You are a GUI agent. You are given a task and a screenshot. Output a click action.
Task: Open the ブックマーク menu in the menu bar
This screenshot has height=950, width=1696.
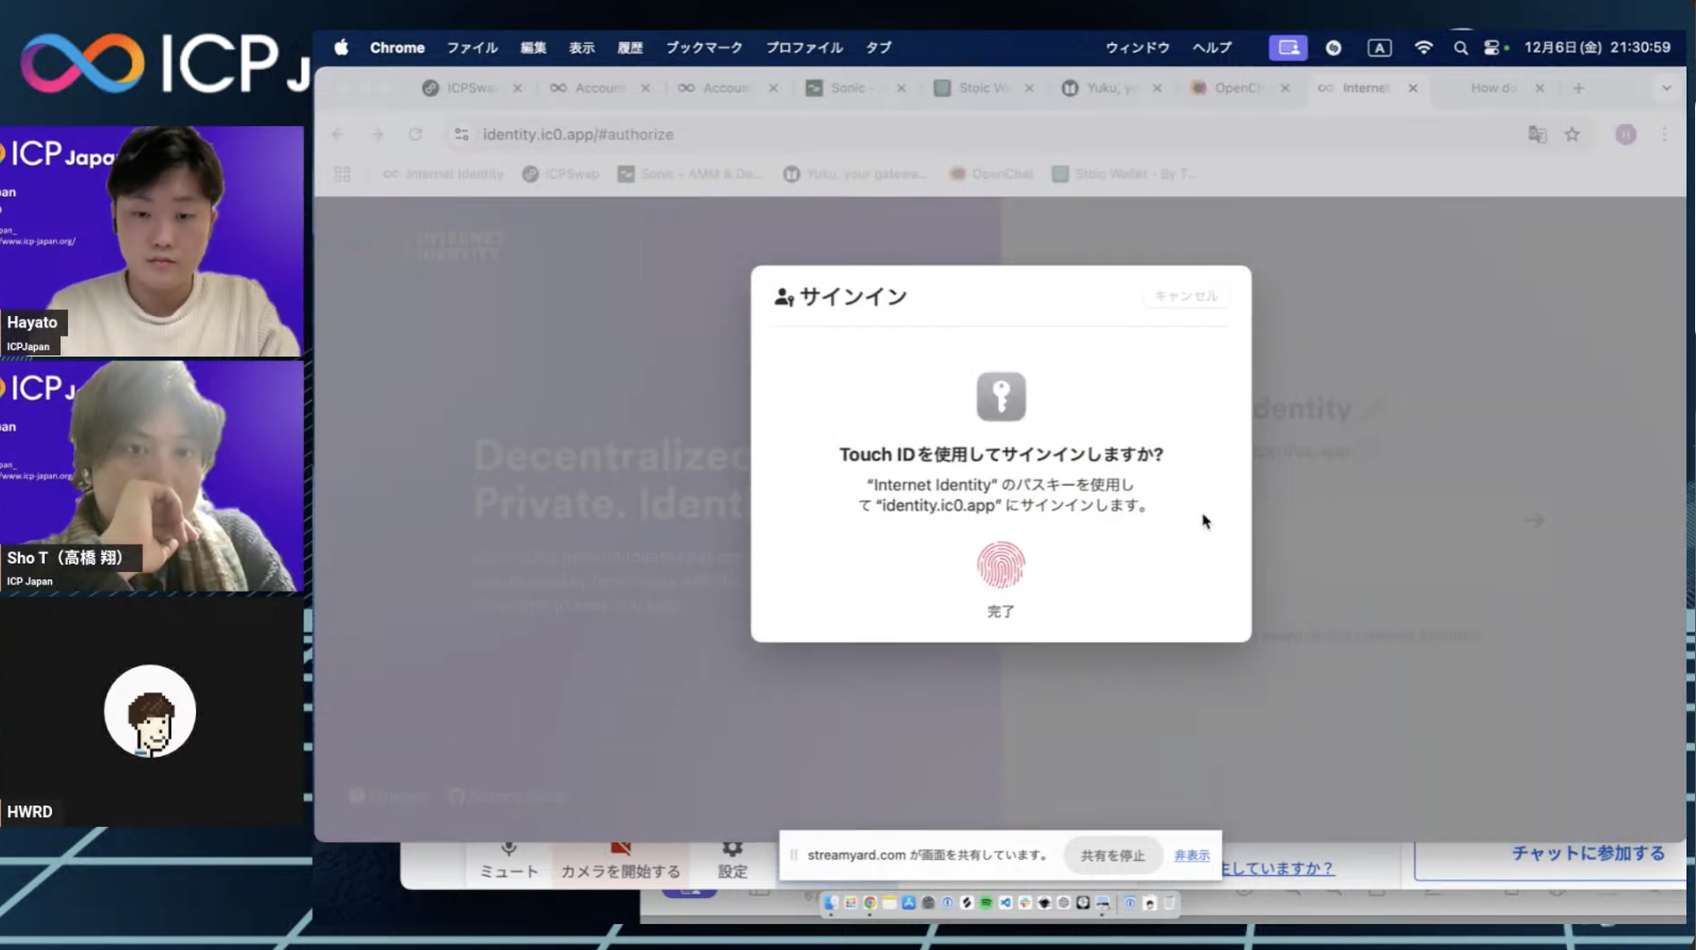pyautogui.click(x=704, y=47)
